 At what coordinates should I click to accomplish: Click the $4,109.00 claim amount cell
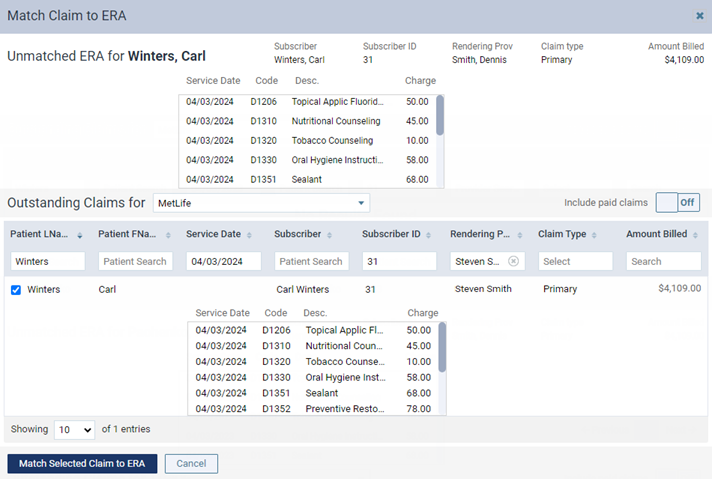point(679,288)
